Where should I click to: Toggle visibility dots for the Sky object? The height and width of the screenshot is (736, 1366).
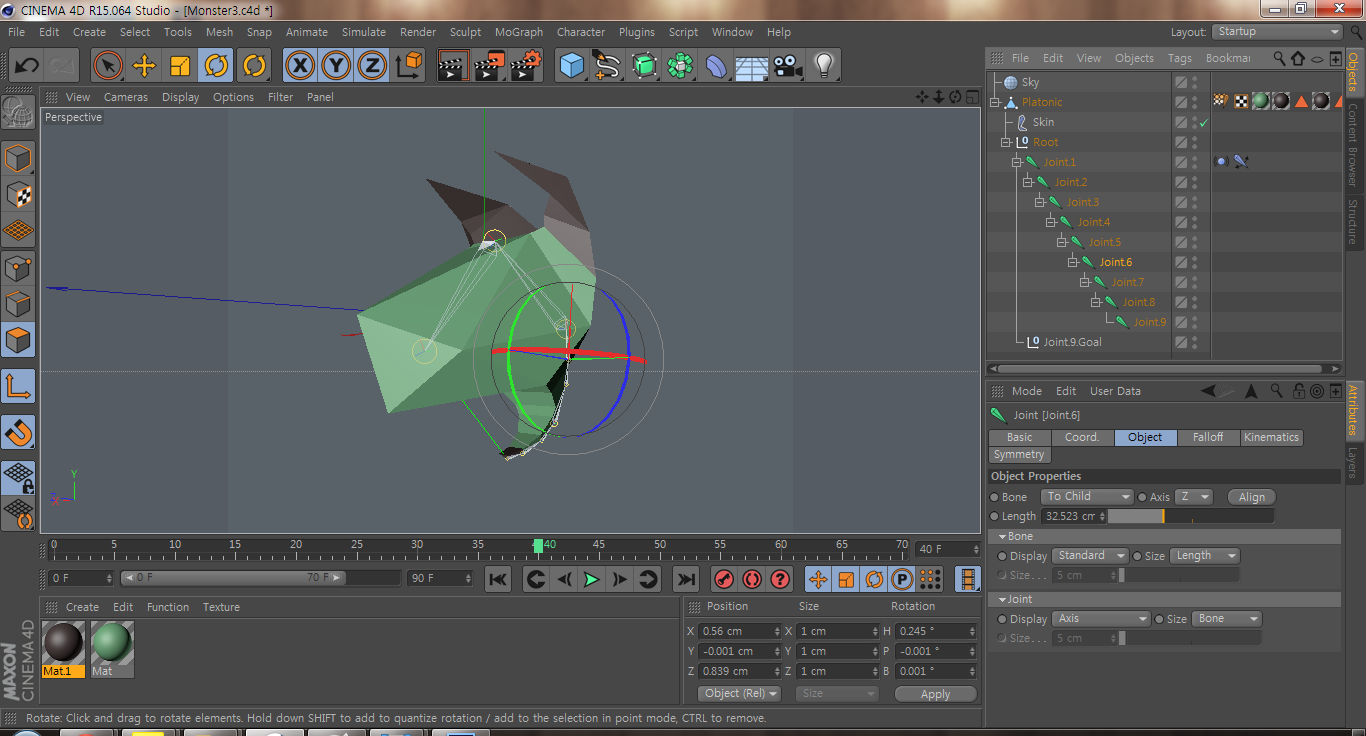point(1194,82)
